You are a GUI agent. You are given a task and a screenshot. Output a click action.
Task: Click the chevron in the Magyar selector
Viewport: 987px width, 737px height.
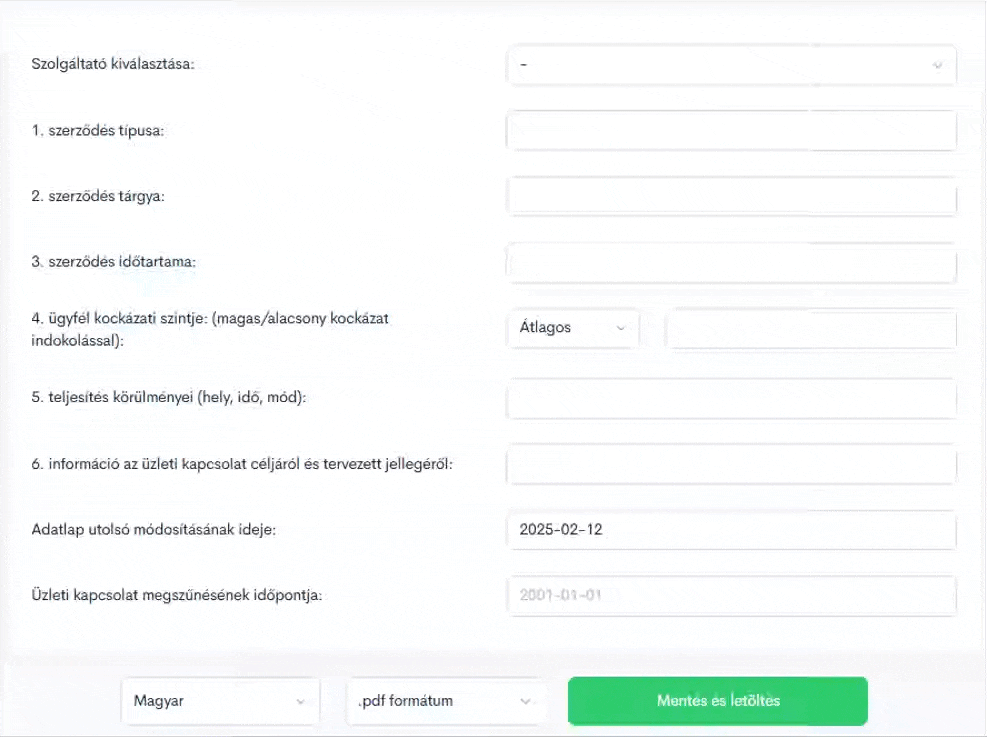coord(300,701)
